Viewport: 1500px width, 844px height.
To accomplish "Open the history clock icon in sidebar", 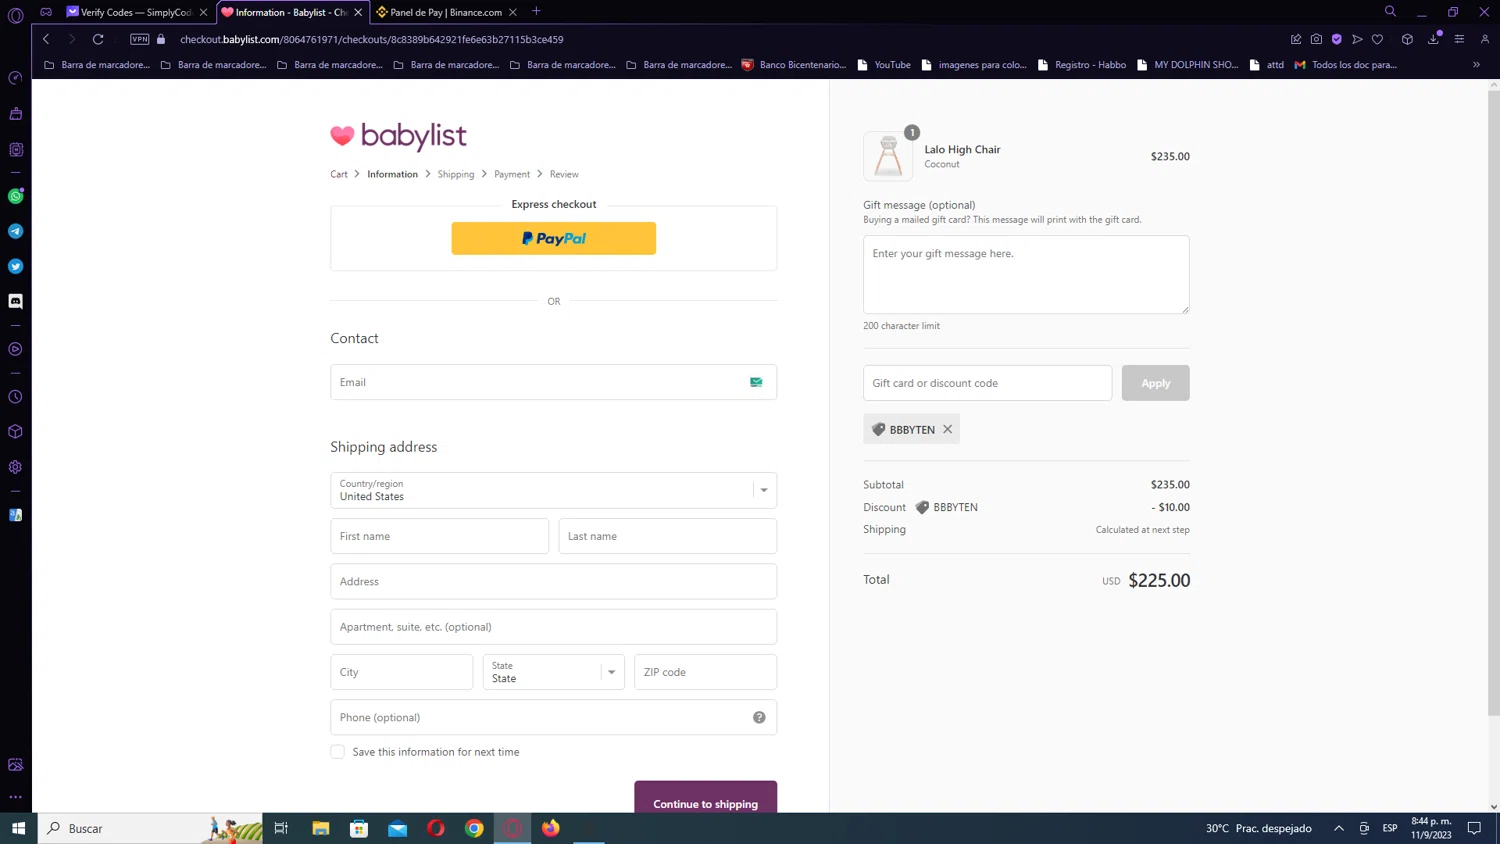I will tap(16, 397).
